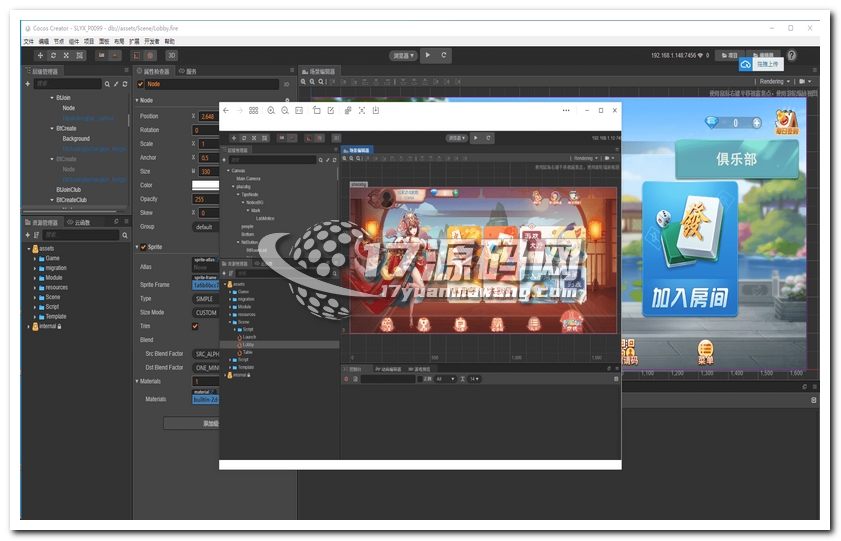The width and height of the screenshot is (841, 541).
Task: Click the play preview button in Cocos Creator
Action: (427, 55)
